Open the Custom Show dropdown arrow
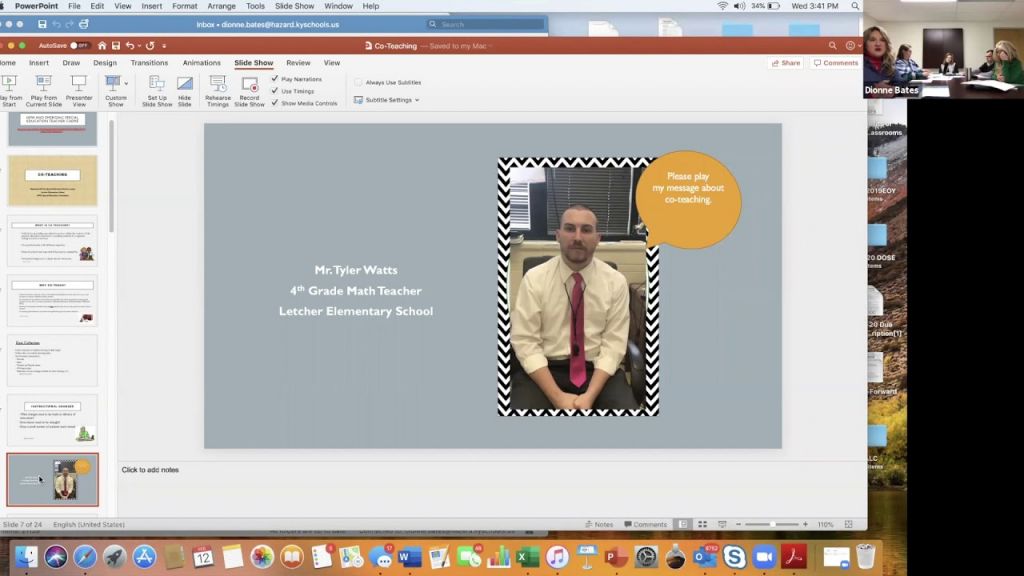The image size is (1024, 576). [x=126, y=83]
